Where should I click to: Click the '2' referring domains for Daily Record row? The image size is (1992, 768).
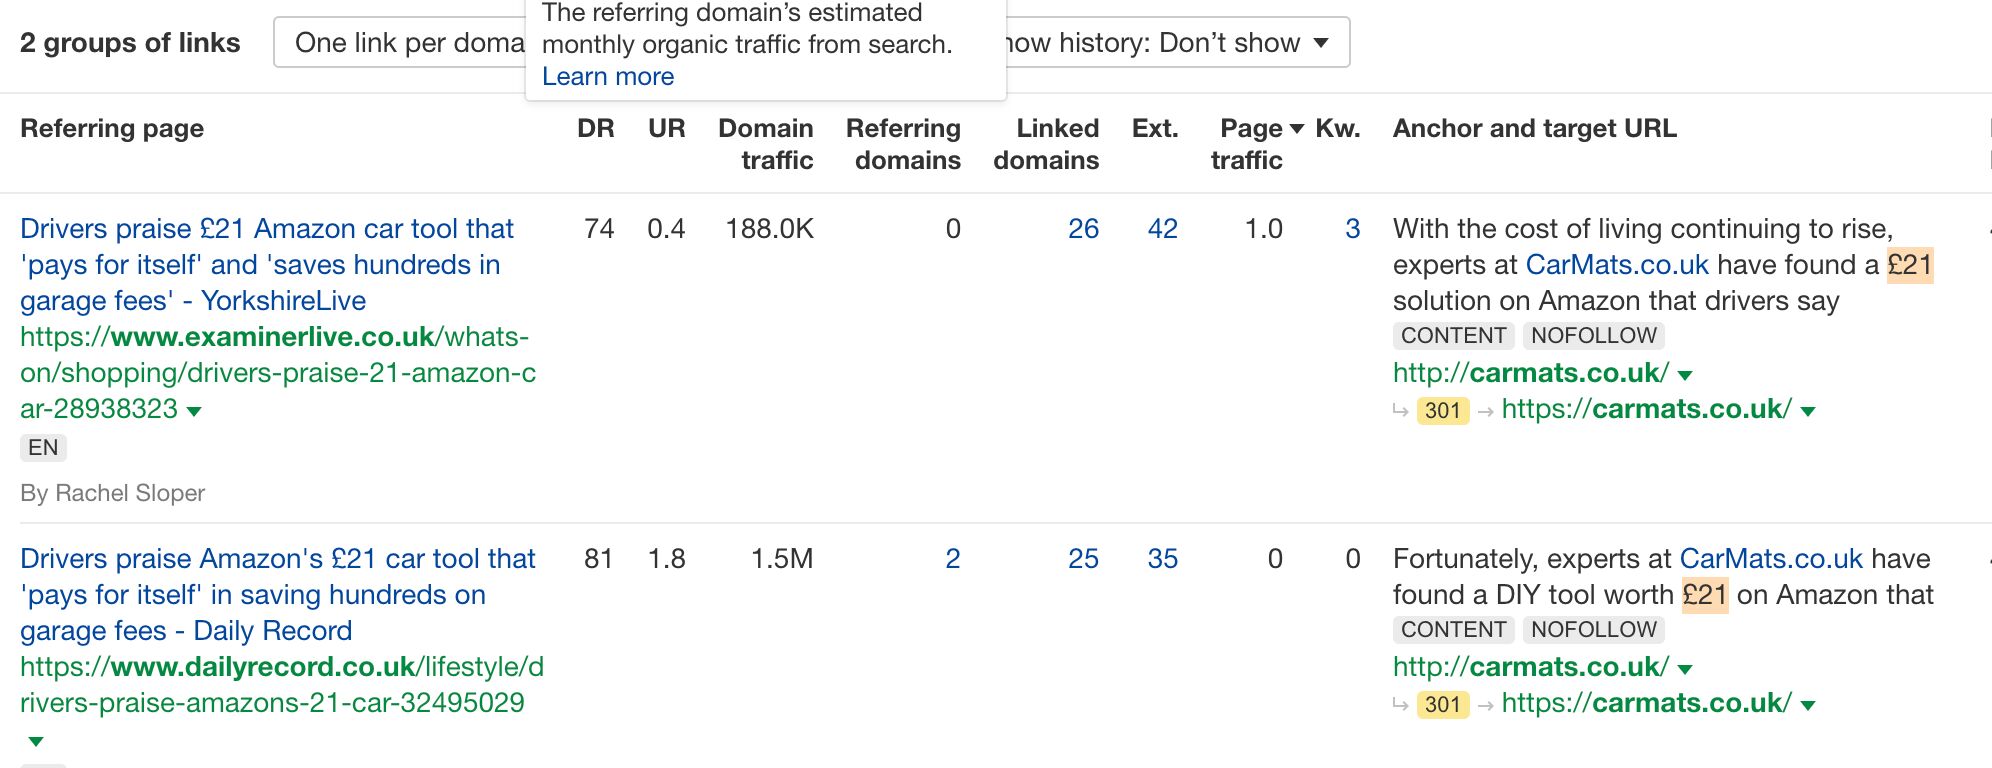(x=950, y=558)
